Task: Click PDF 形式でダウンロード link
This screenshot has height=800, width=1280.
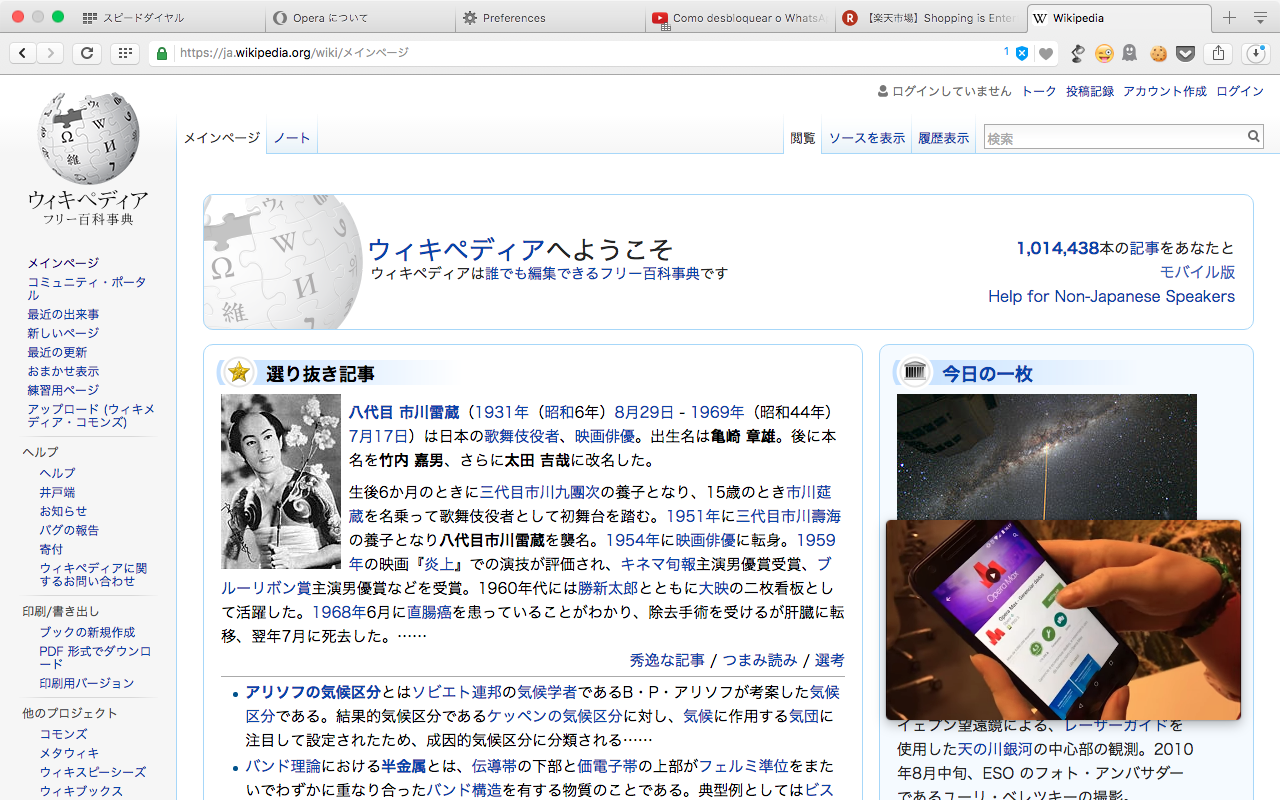Action: click(95, 658)
